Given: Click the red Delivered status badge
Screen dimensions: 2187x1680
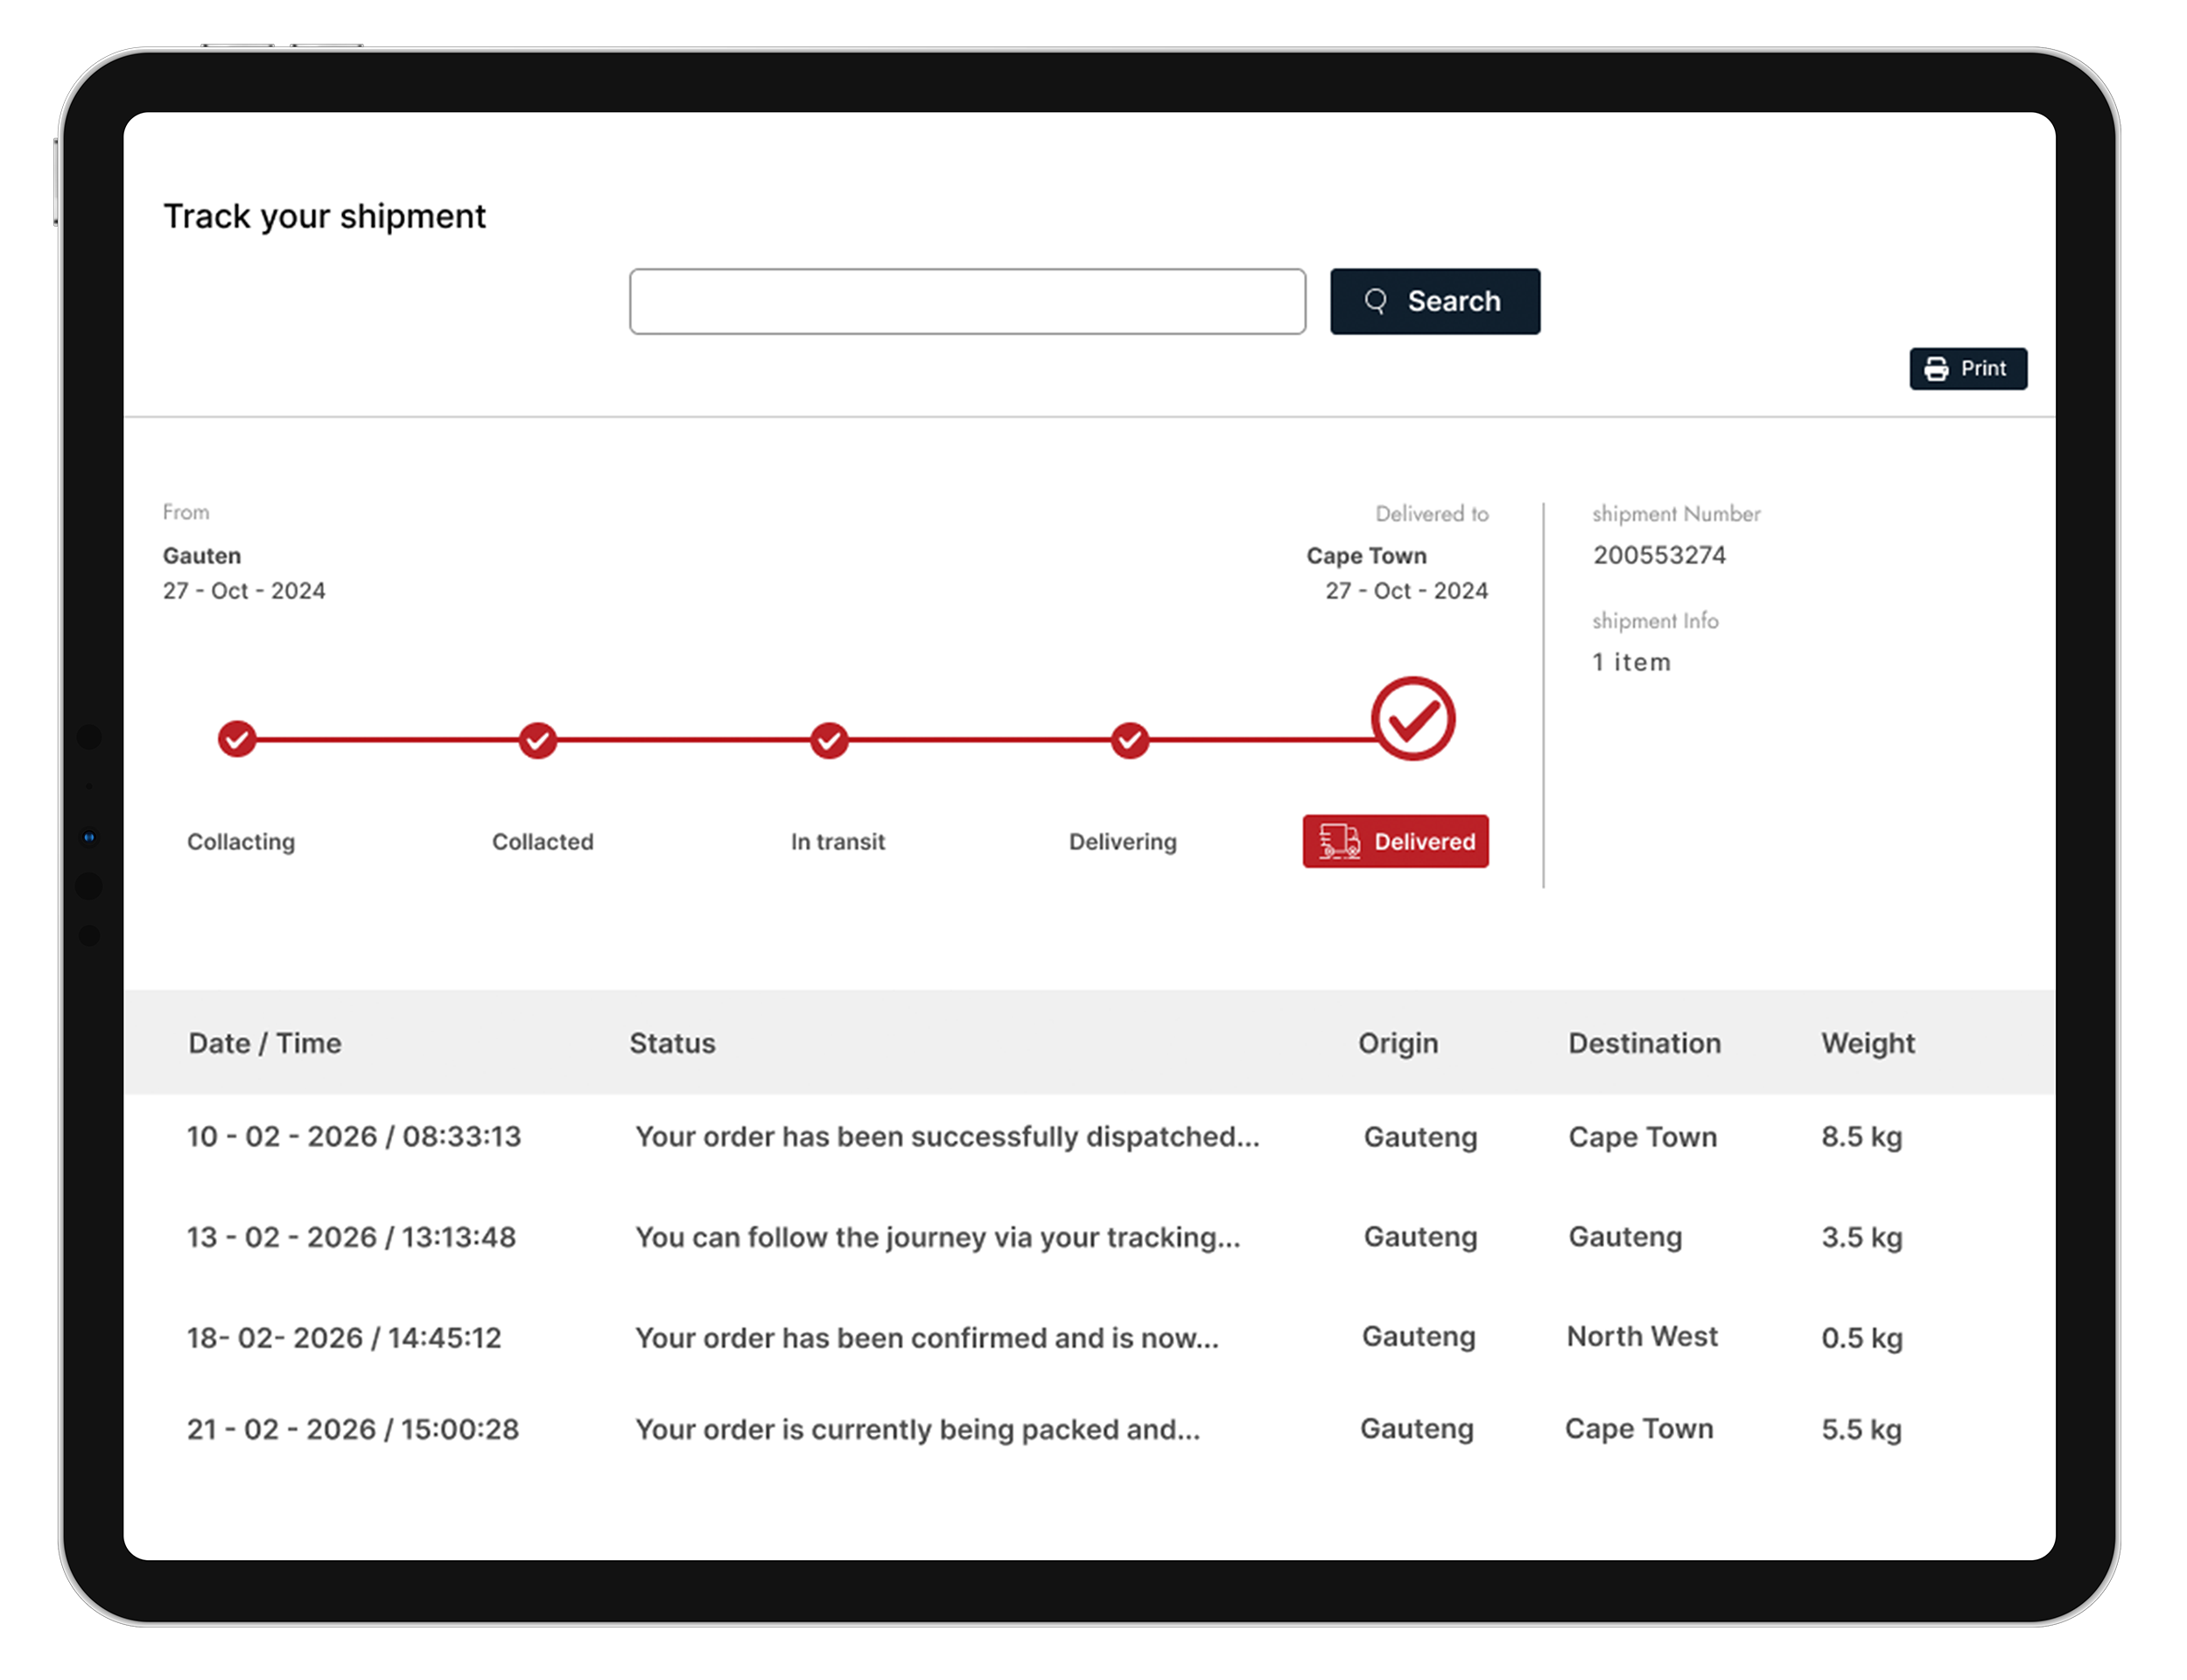Looking at the screenshot, I should tap(1396, 841).
